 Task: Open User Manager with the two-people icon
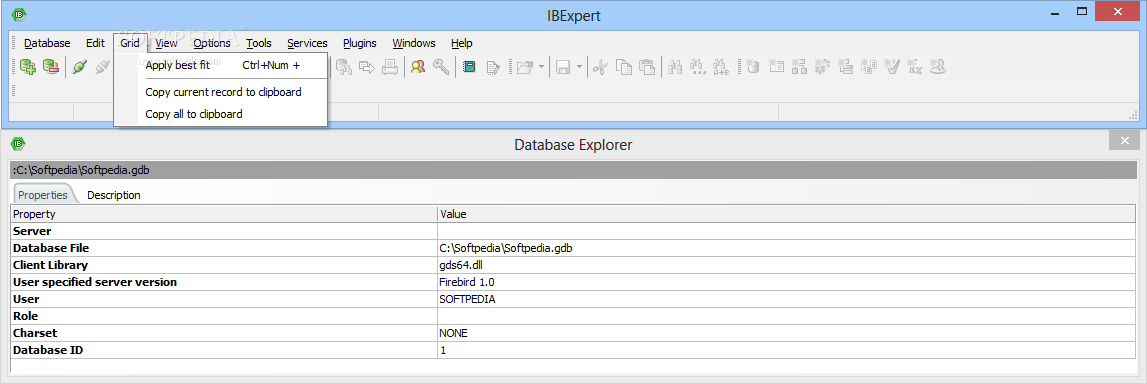[418, 67]
